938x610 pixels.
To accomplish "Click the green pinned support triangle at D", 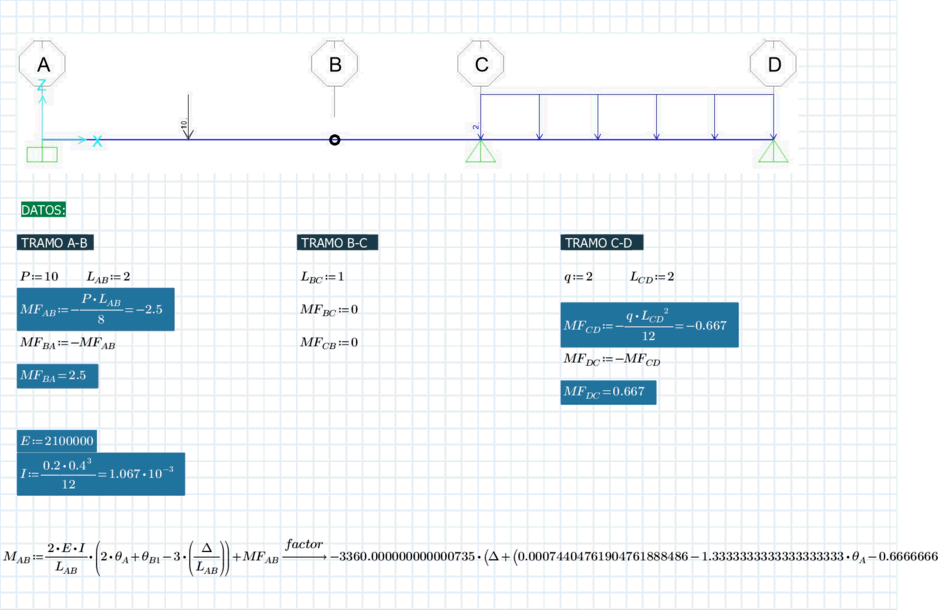I will 773,151.
